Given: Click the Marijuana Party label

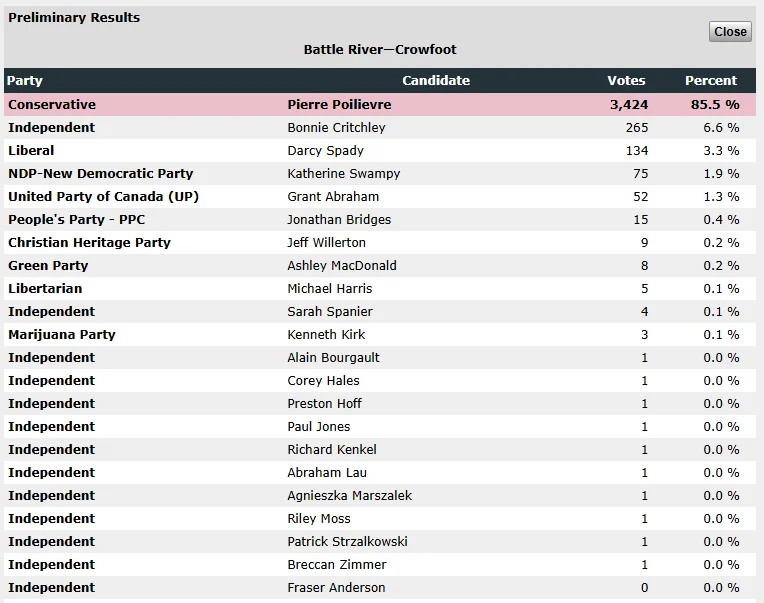Looking at the screenshot, I should pyautogui.click(x=61, y=334).
